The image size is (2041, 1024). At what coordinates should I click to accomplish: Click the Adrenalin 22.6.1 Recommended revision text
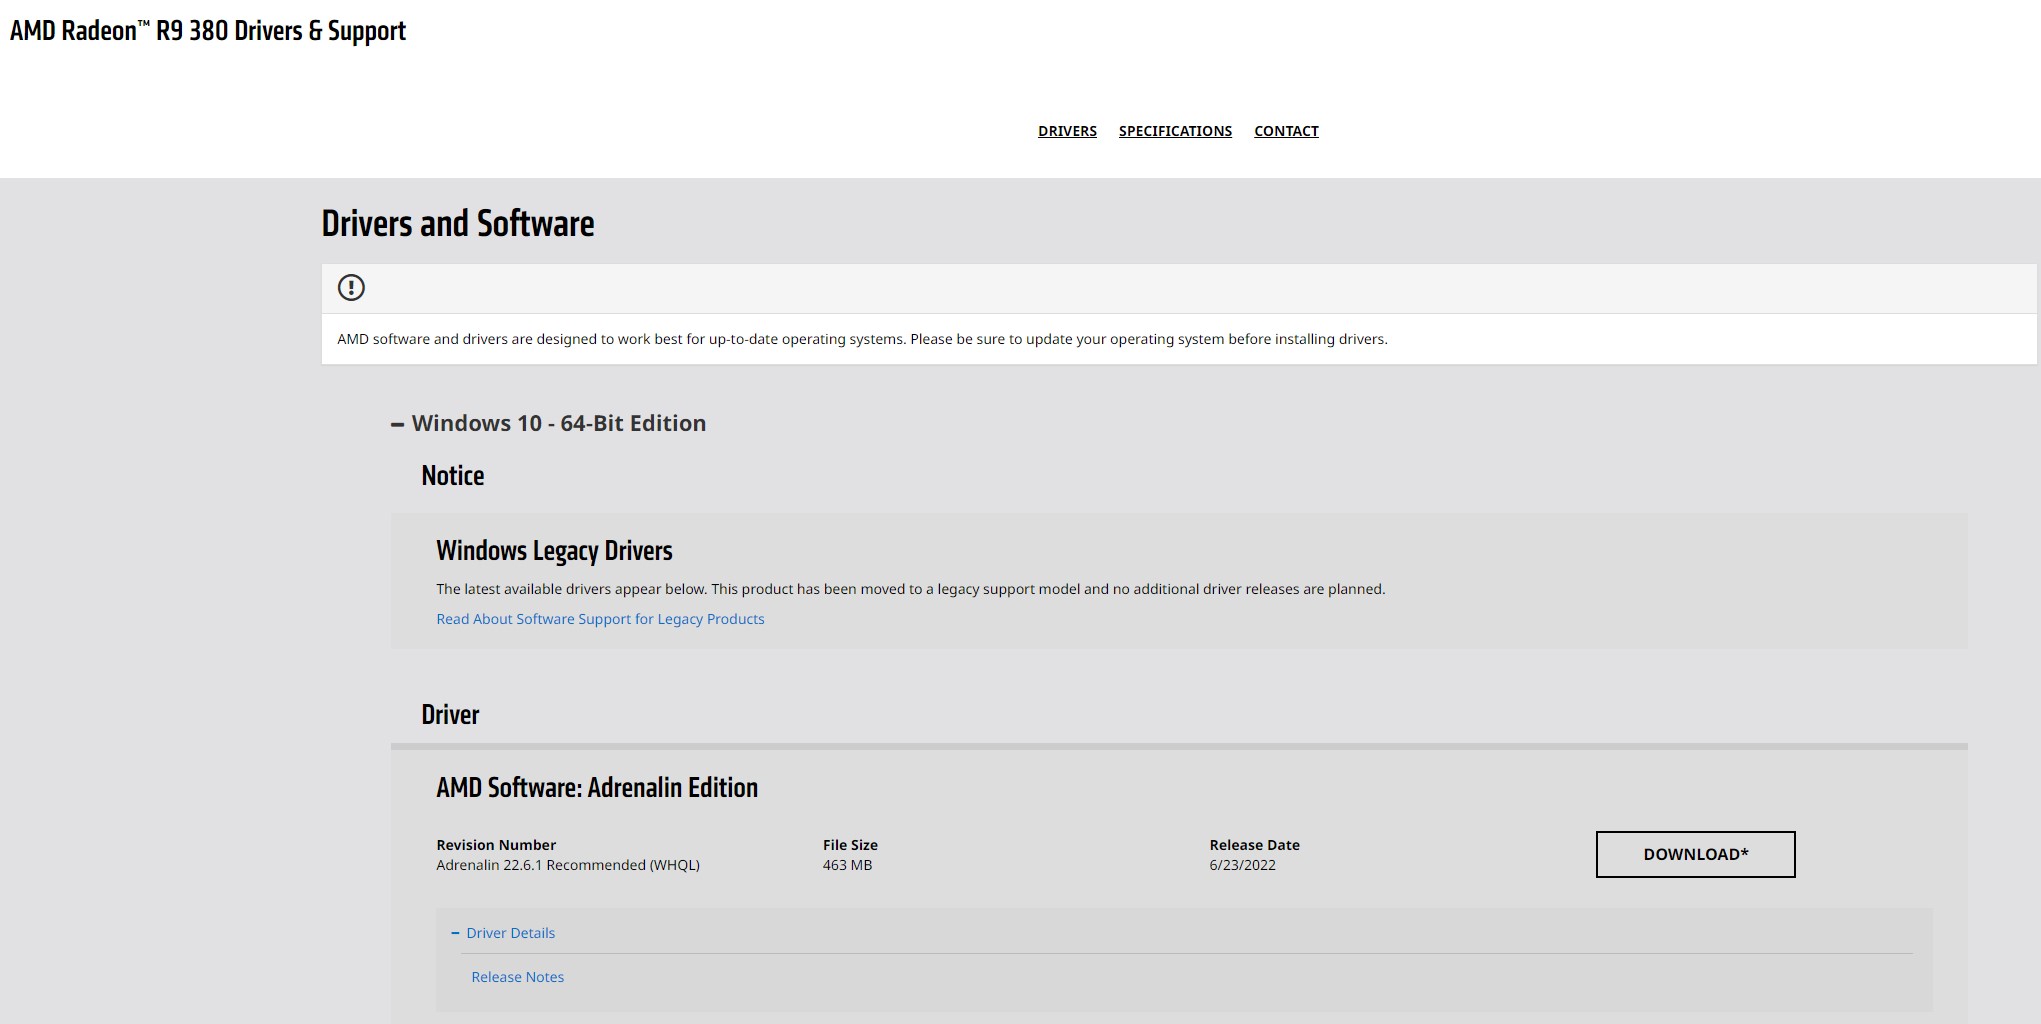[x=568, y=865]
